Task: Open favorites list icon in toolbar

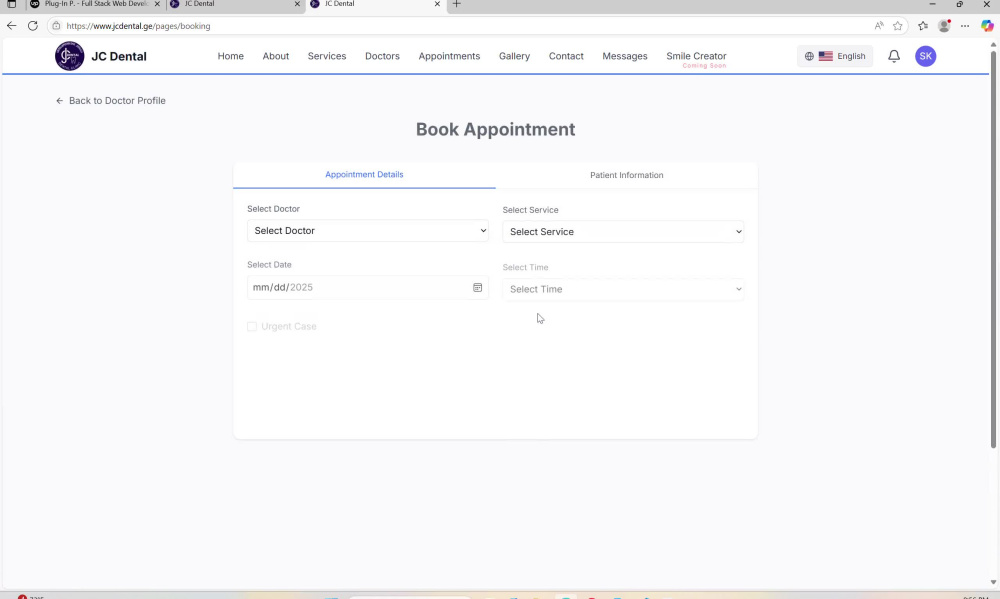Action: point(922,26)
